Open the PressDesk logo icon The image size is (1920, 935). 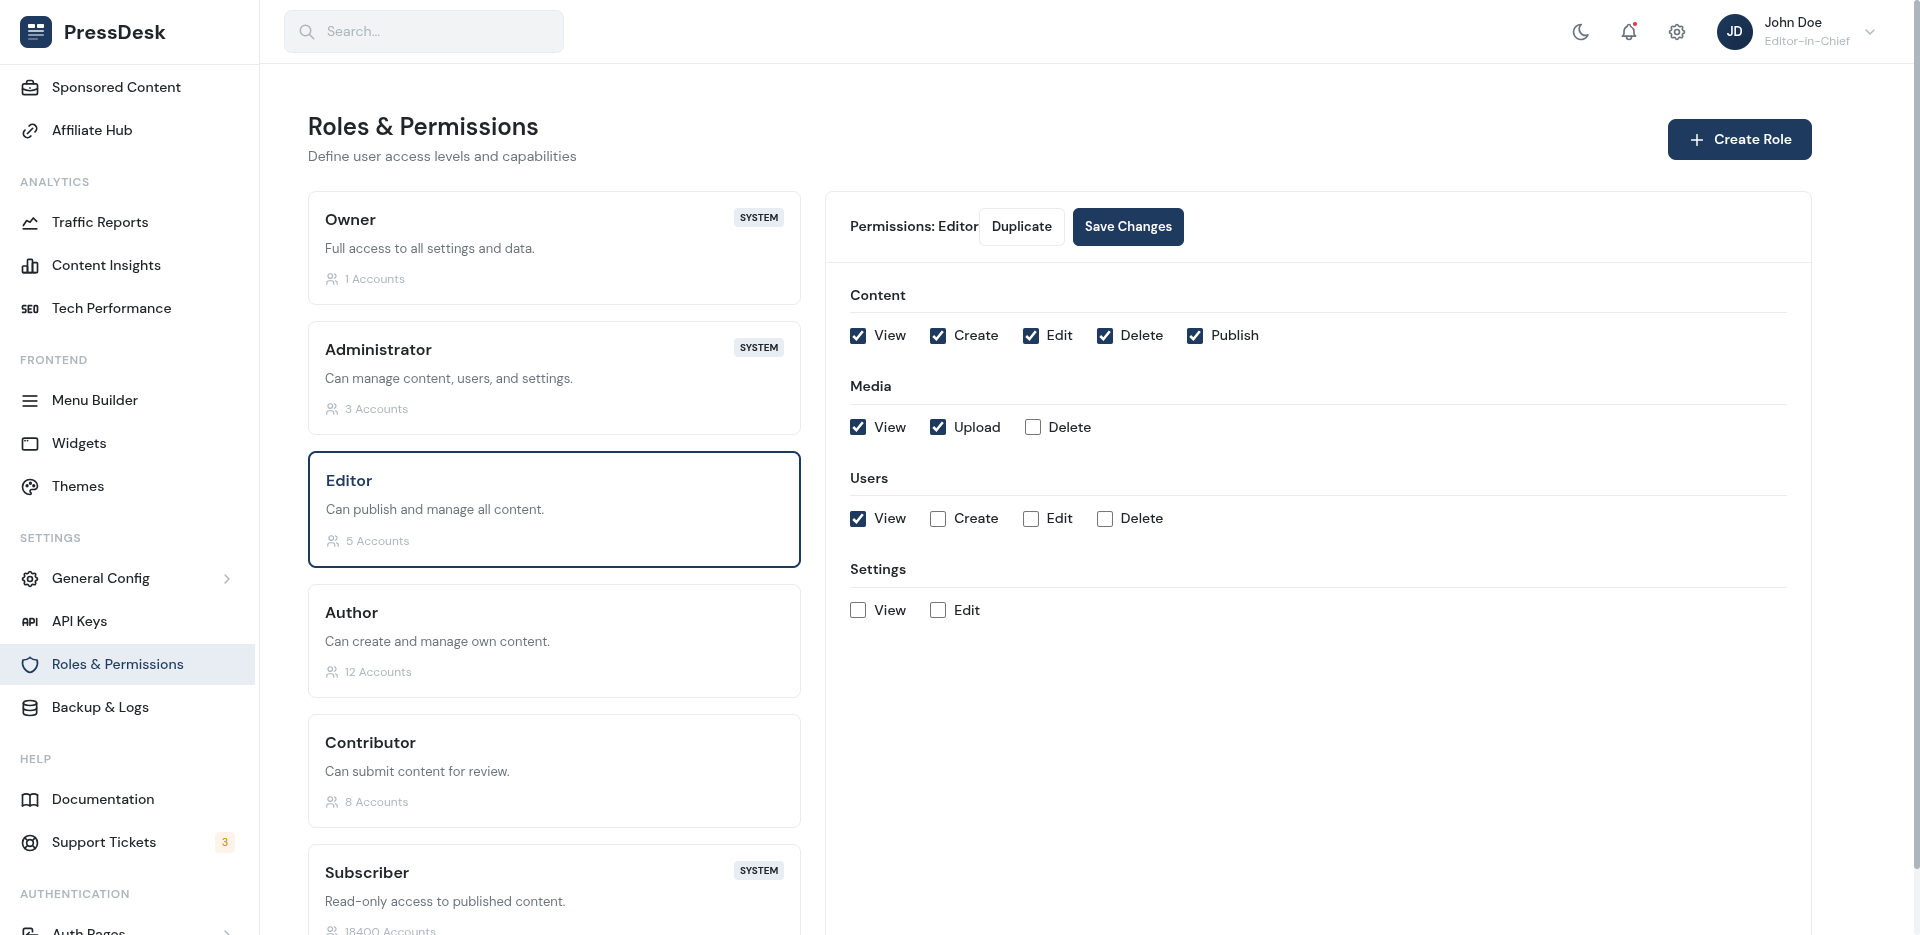pos(35,31)
